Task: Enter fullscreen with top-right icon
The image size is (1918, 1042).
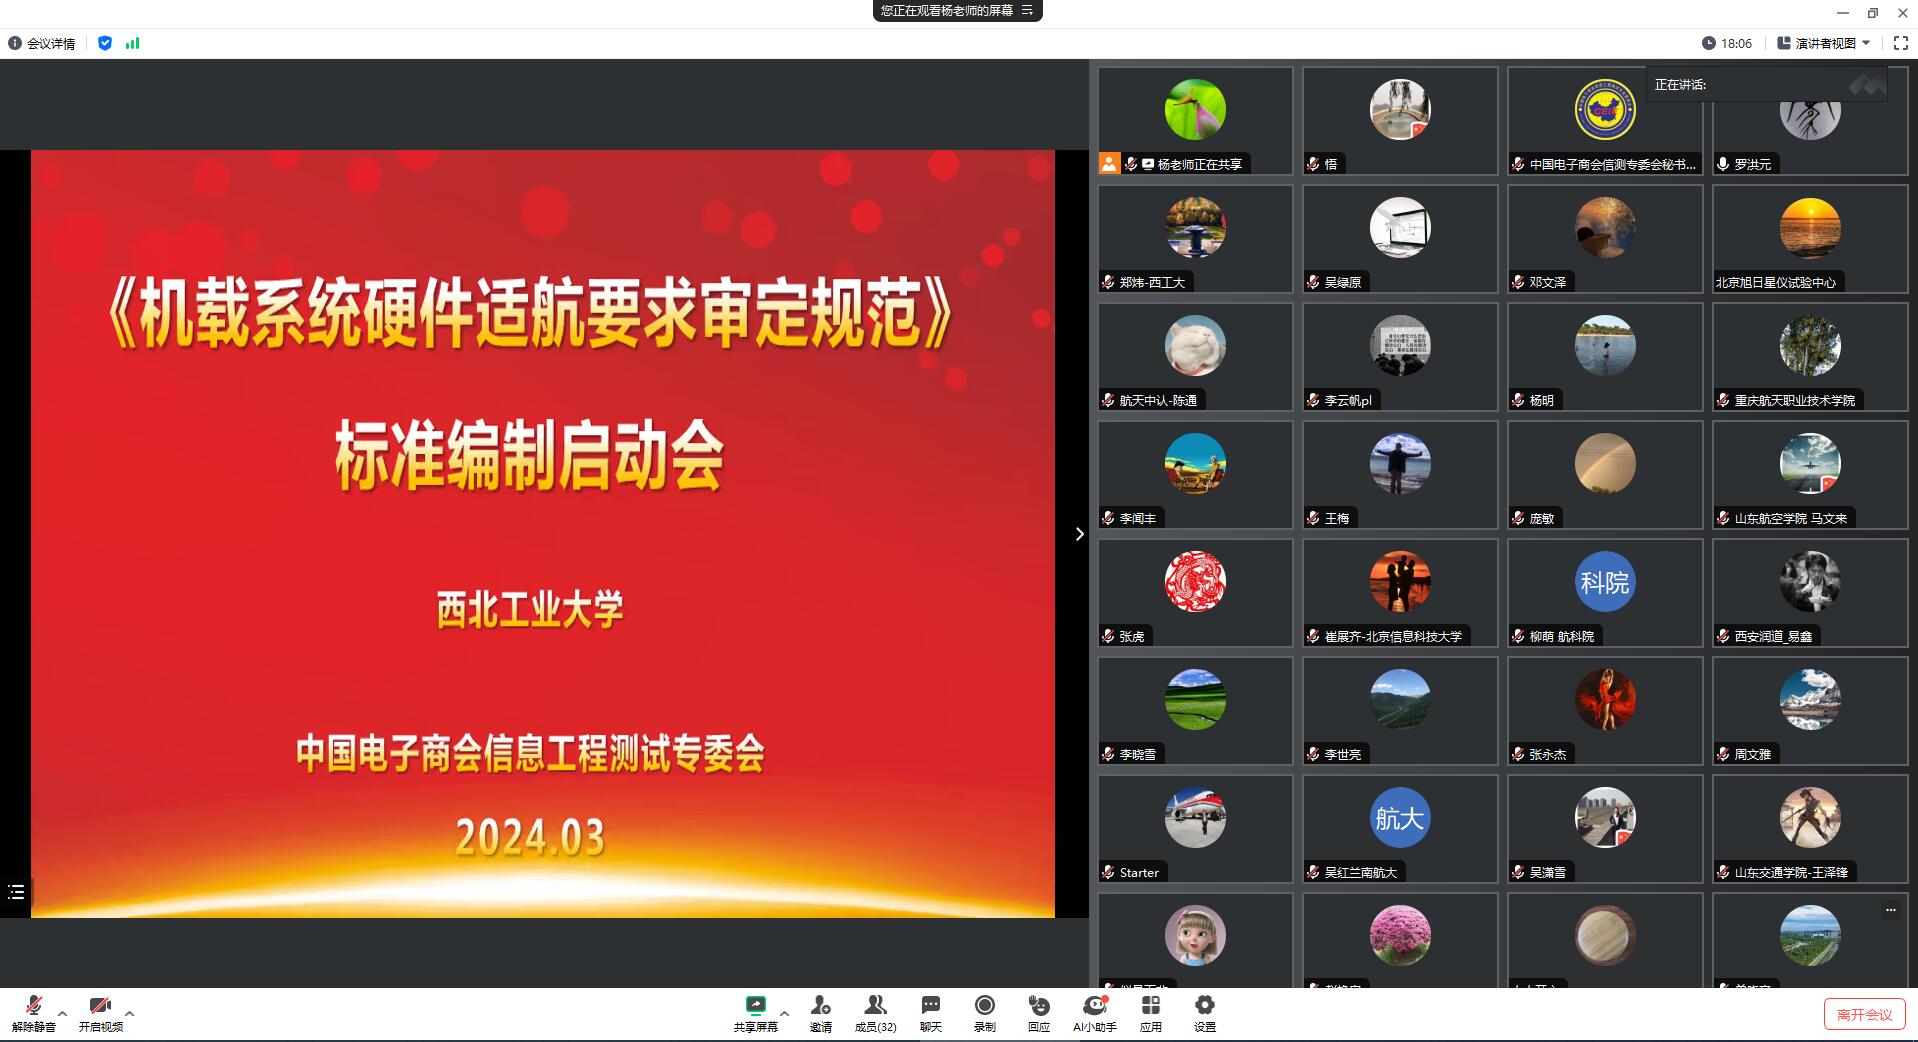Action: (1901, 43)
